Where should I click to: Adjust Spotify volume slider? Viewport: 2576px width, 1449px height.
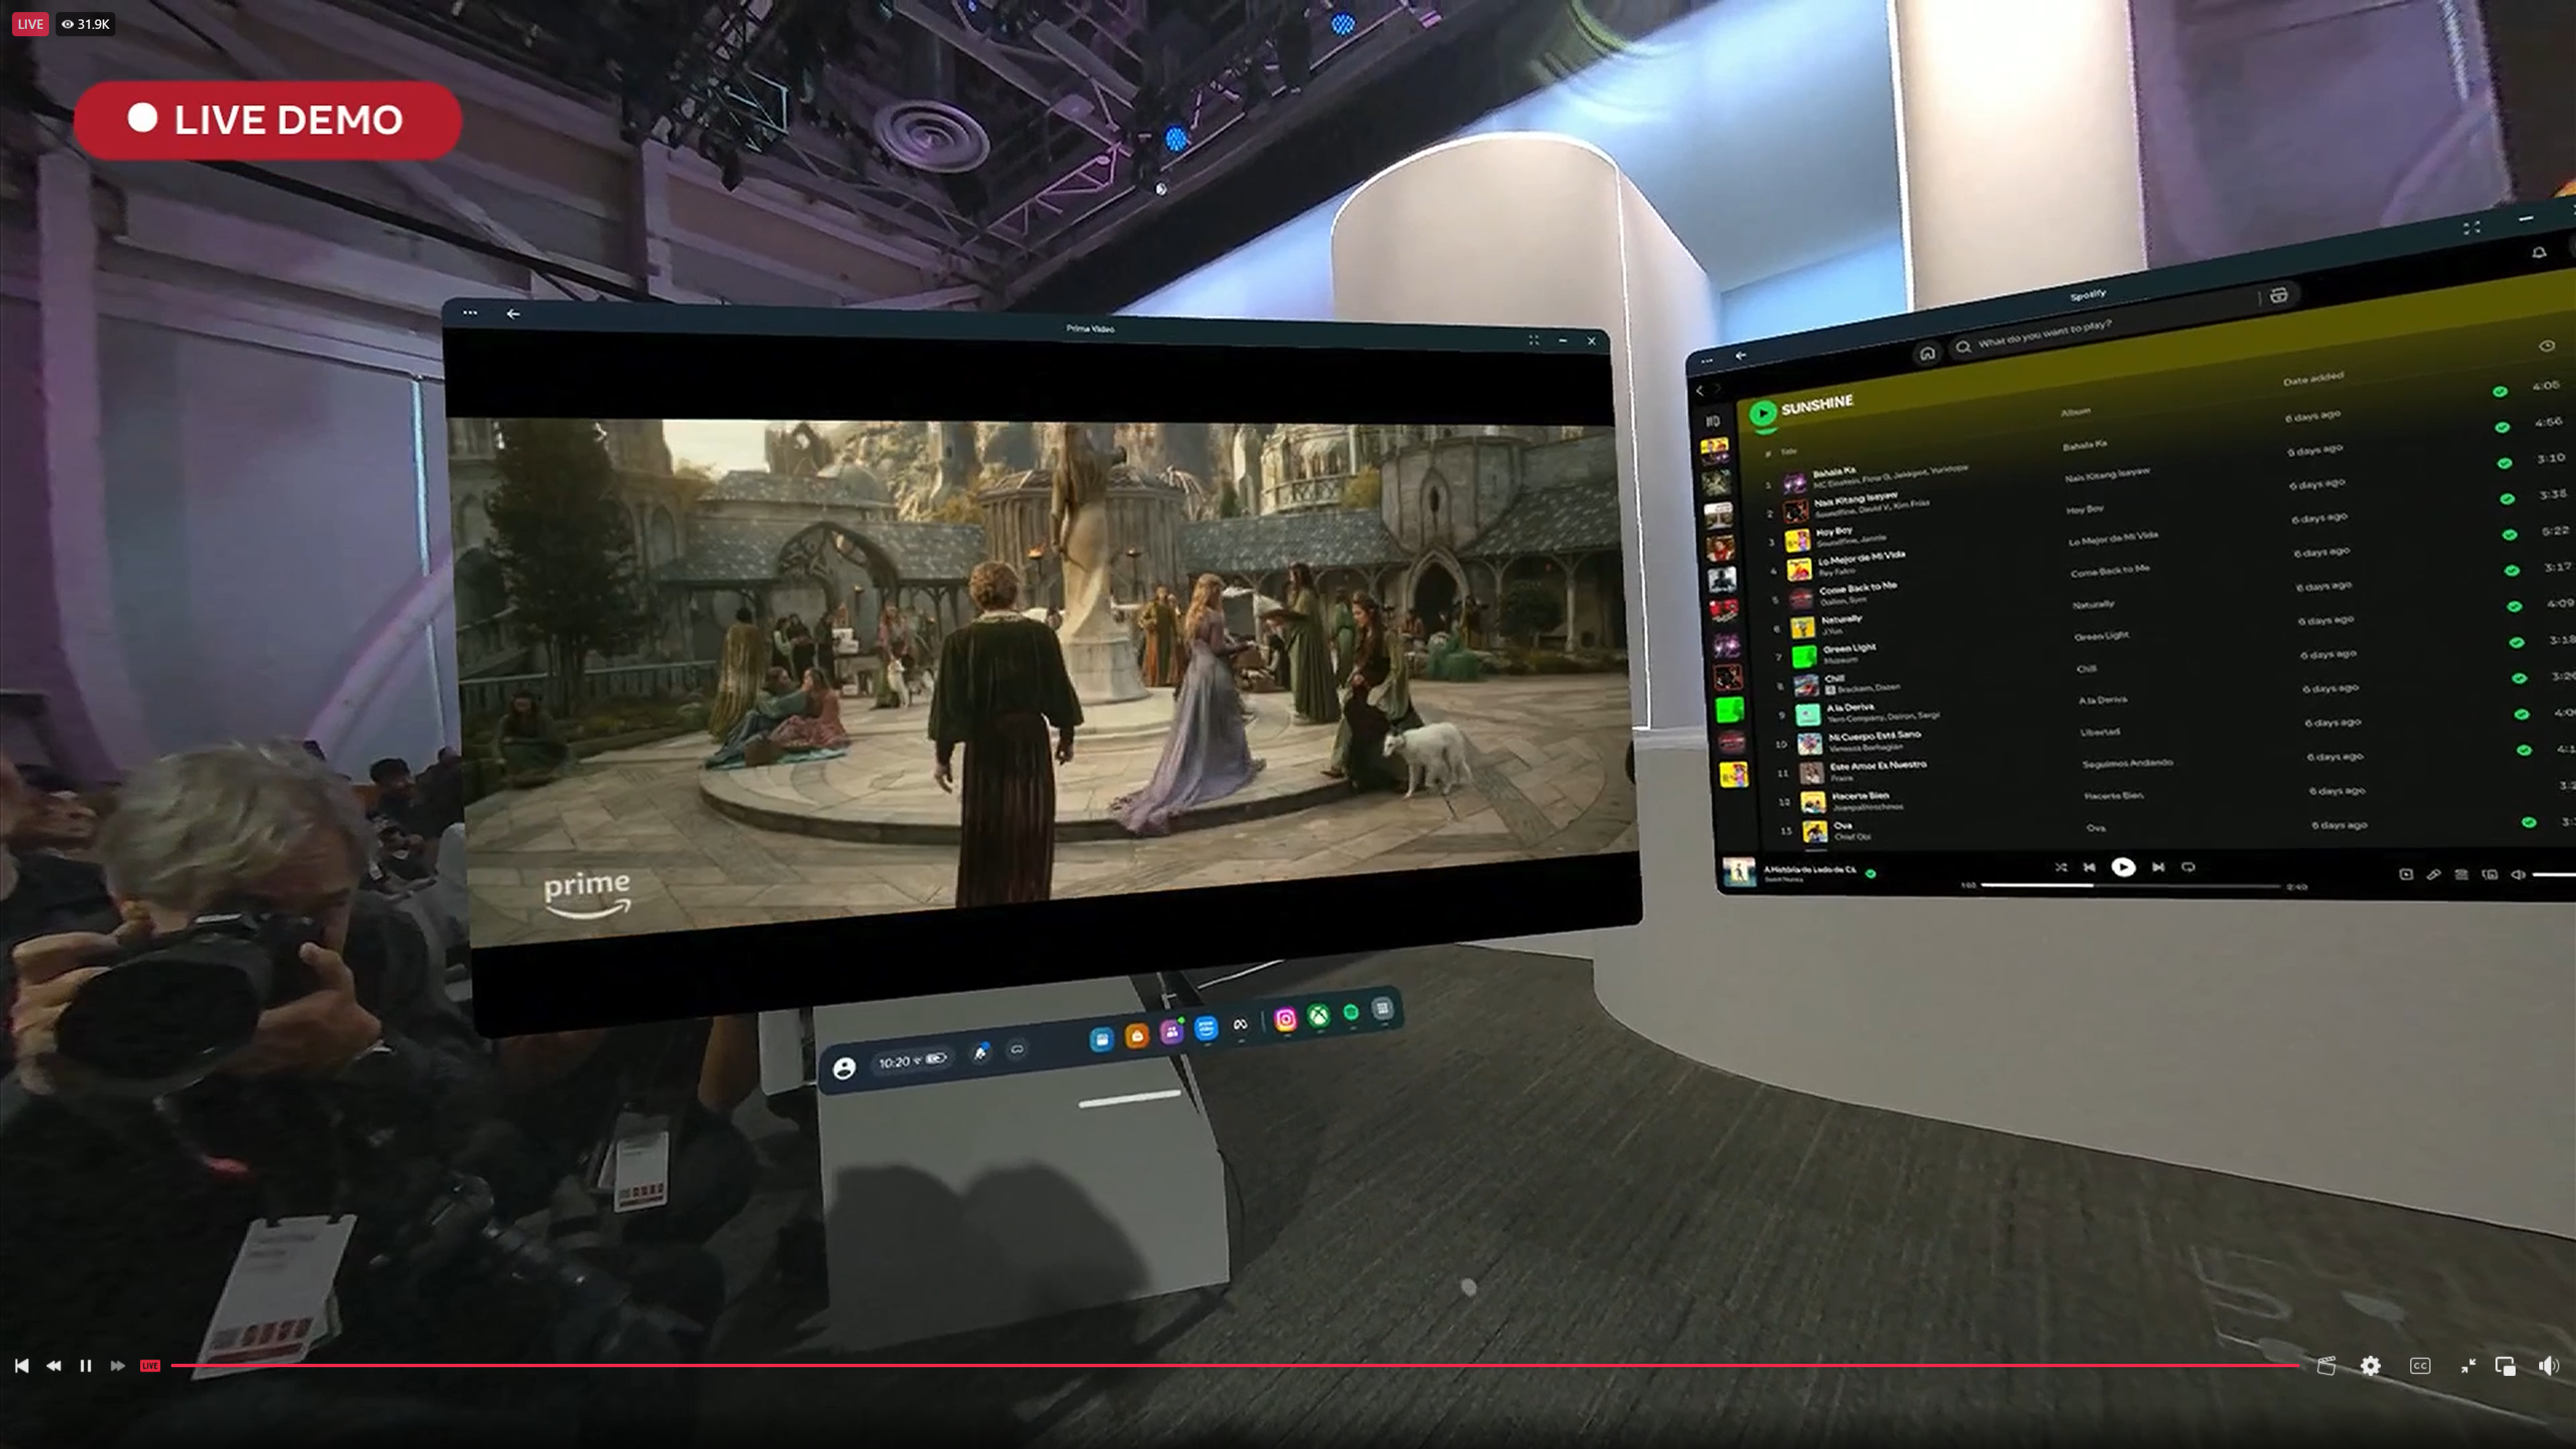2554,875
